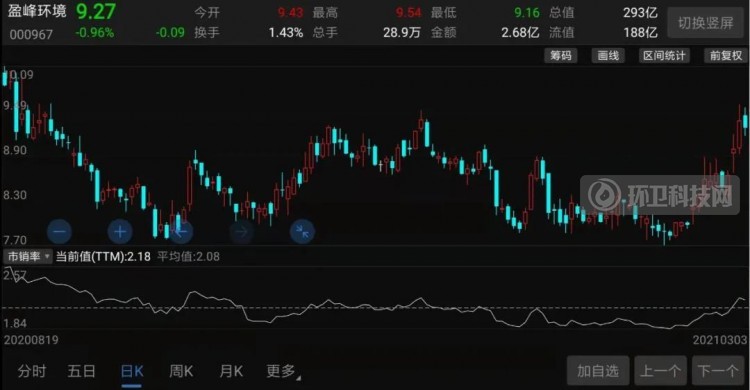The height and width of the screenshot is (390, 750).
Task: Switch to the 五日 tab
Action: 81,371
